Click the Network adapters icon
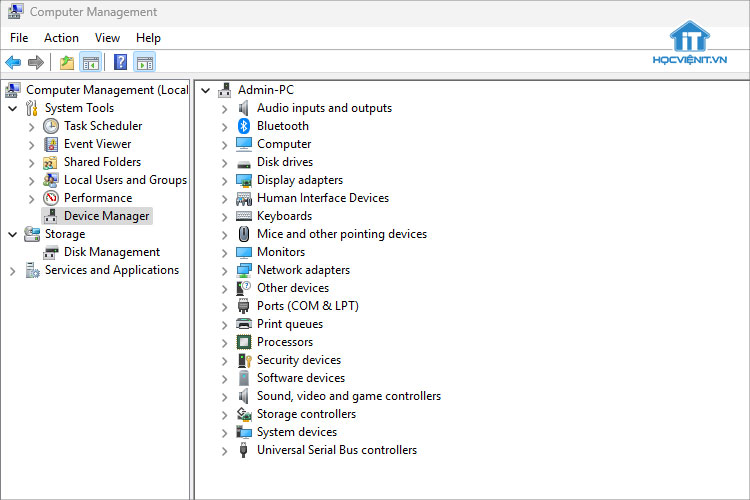This screenshot has height=500, width=750. point(244,270)
